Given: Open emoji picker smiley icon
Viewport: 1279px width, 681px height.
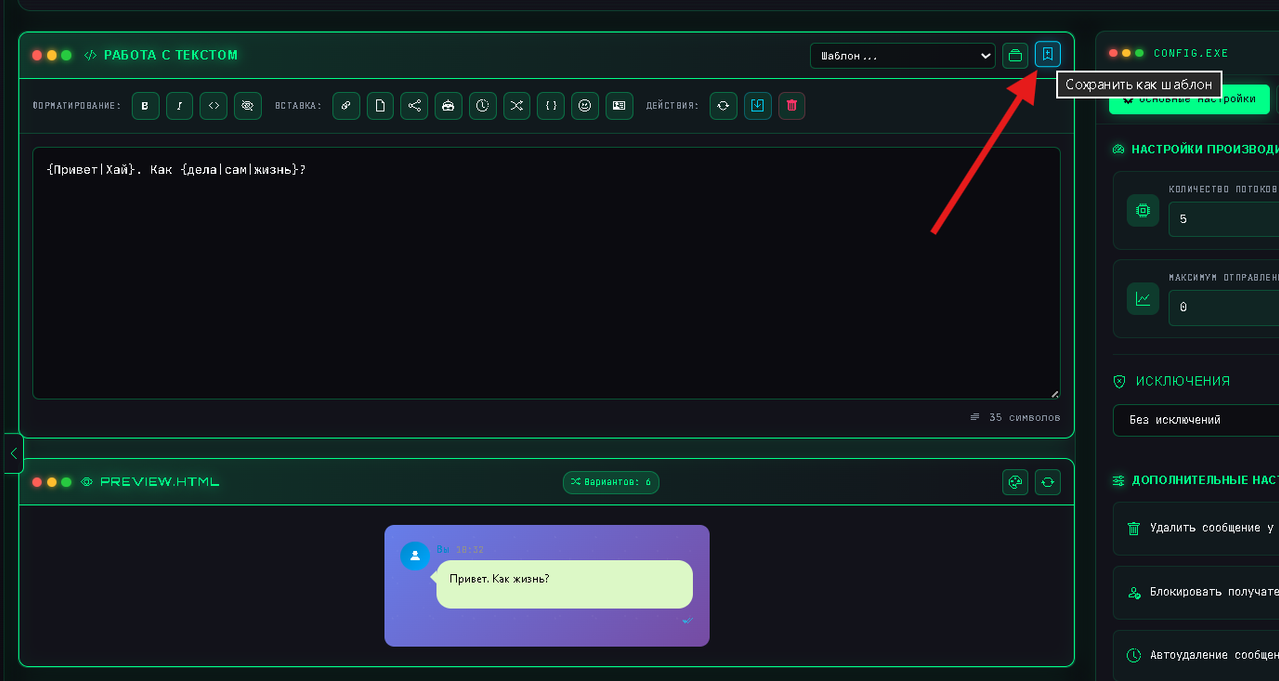Looking at the screenshot, I should [585, 105].
